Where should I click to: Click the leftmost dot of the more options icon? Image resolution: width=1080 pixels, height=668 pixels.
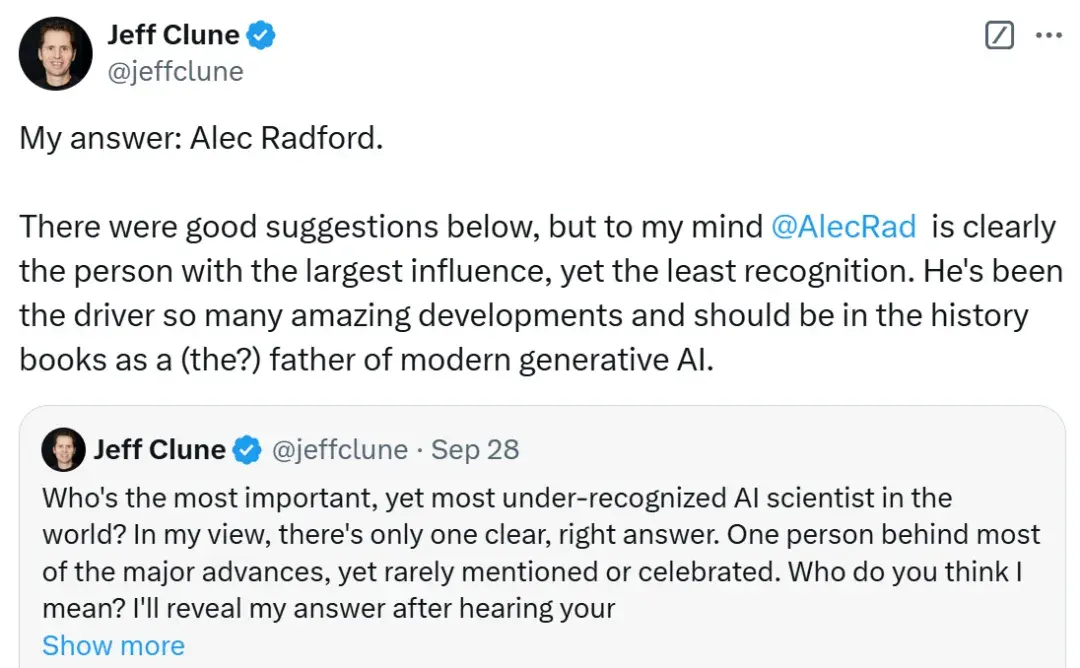click(1036, 33)
